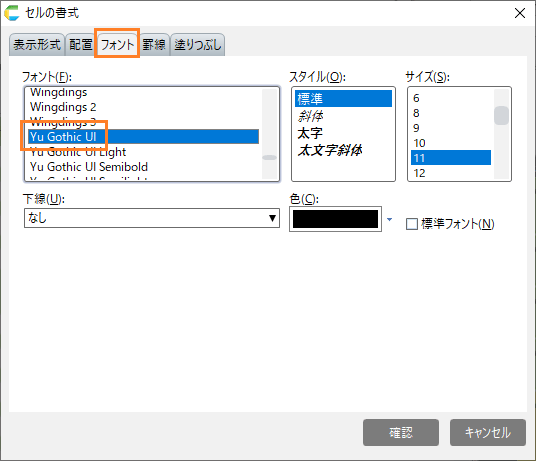Viewport: 536px width, 461px height.
Task: Select font size 11
Action: [451, 158]
